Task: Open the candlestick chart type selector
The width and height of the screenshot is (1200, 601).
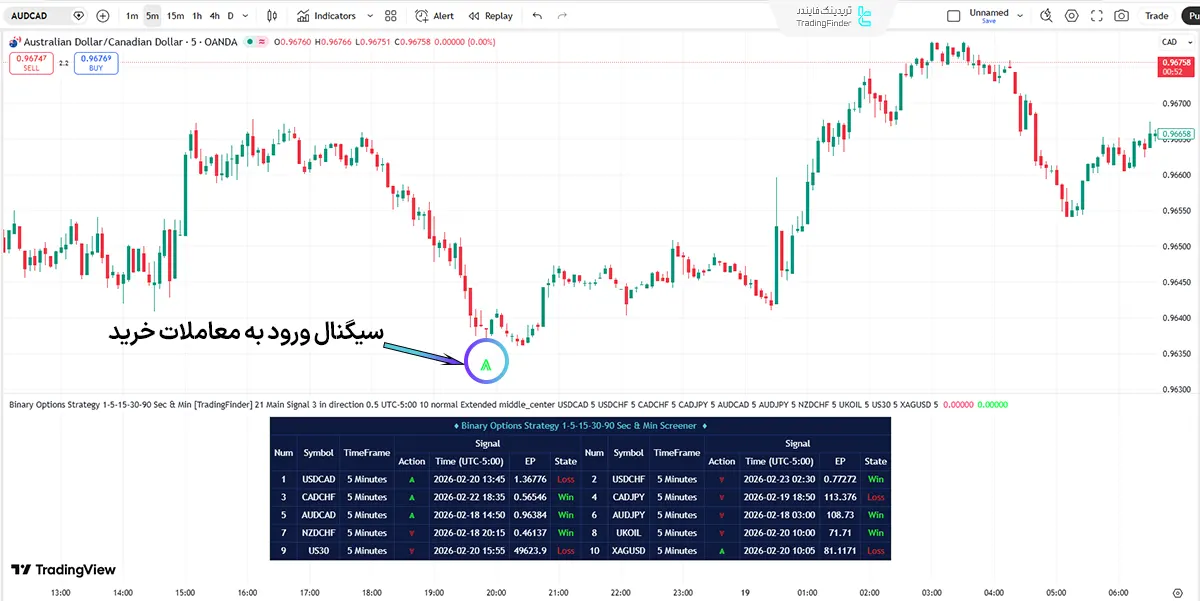Action: click(273, 16)
